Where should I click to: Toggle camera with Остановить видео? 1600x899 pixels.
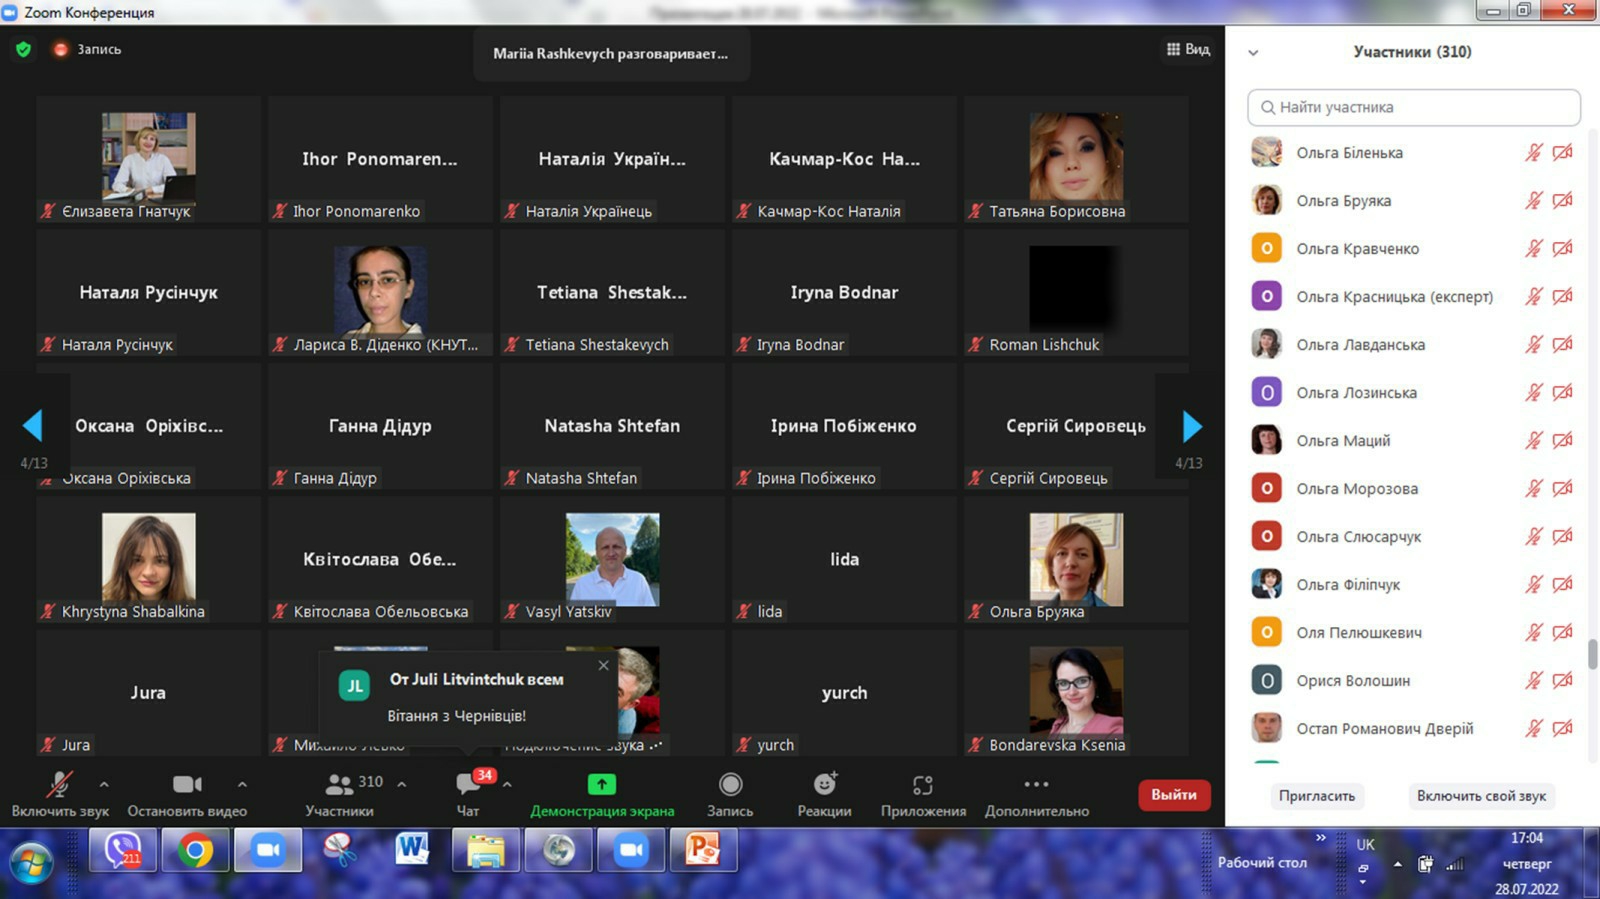point(186,785)
